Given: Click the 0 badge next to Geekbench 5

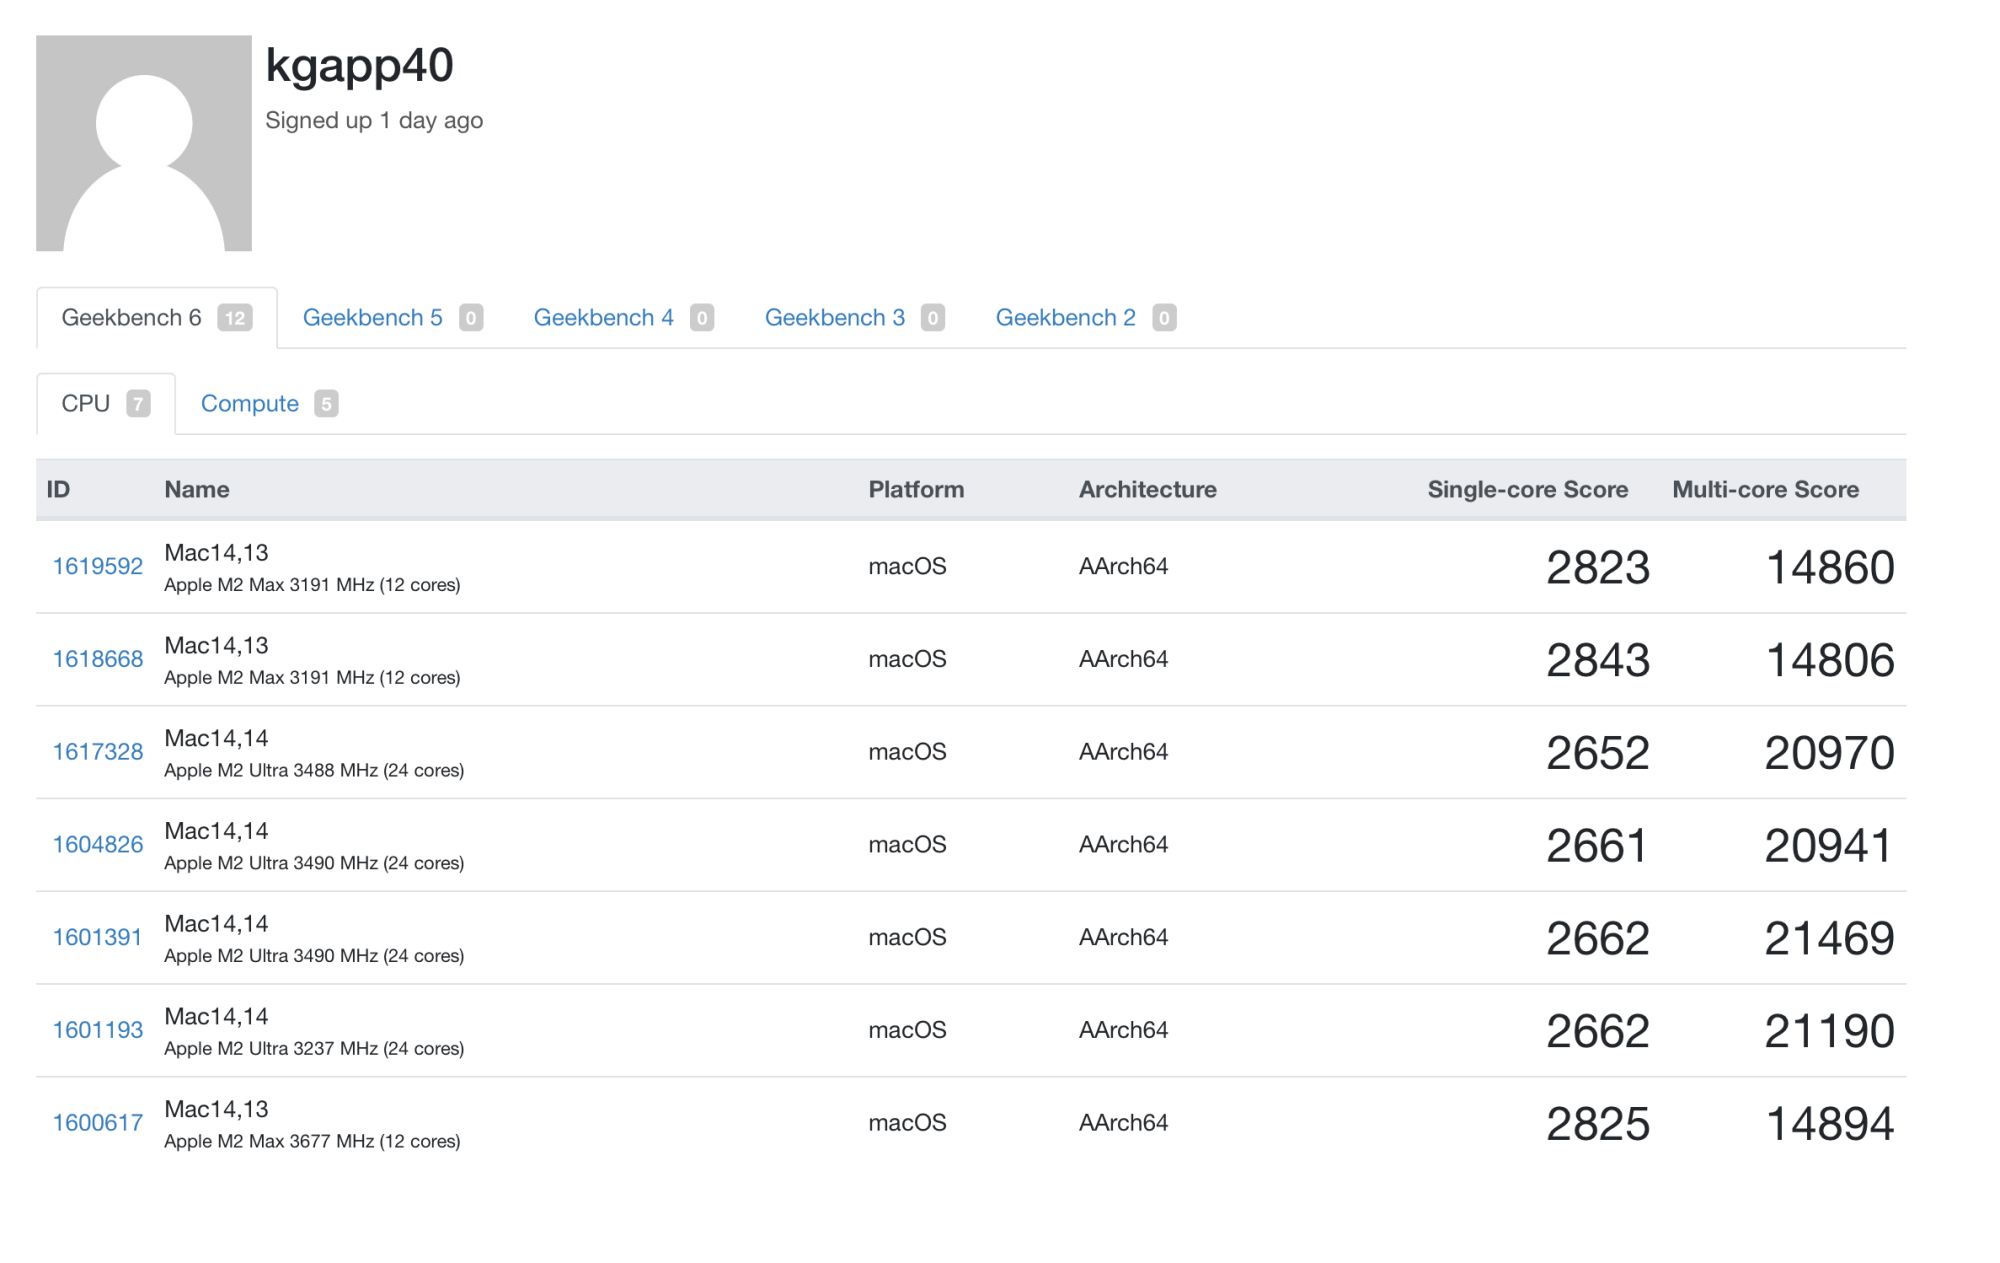Looking at the screenshot, I should 471,318.
